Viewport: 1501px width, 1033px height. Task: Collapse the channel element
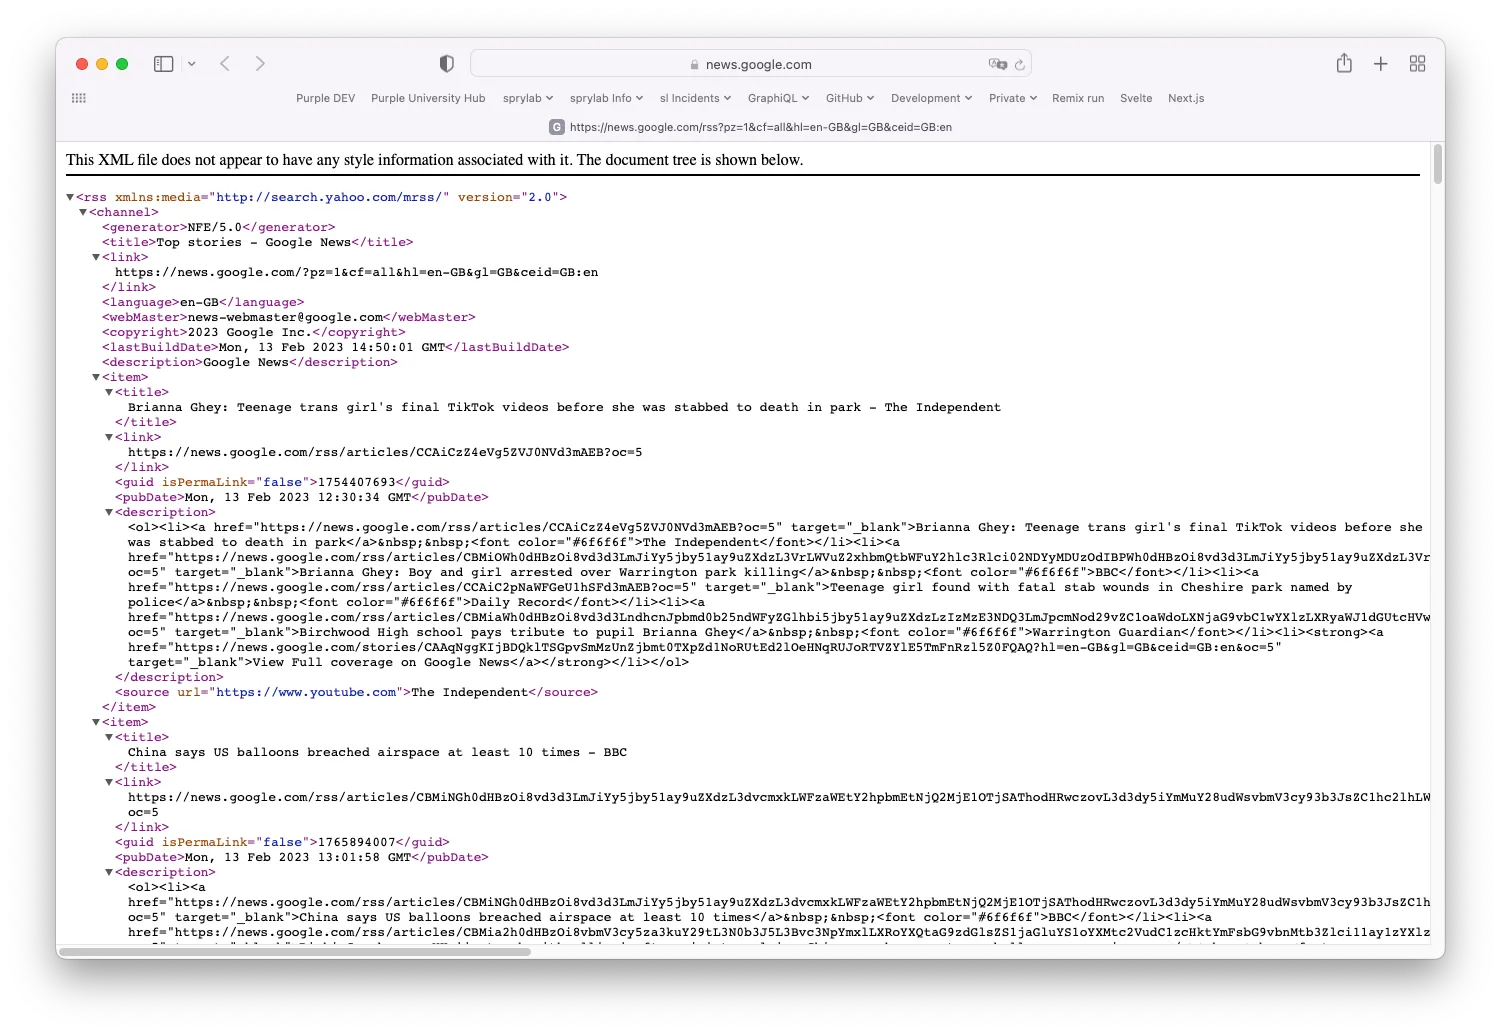click(x=83, y=212)
